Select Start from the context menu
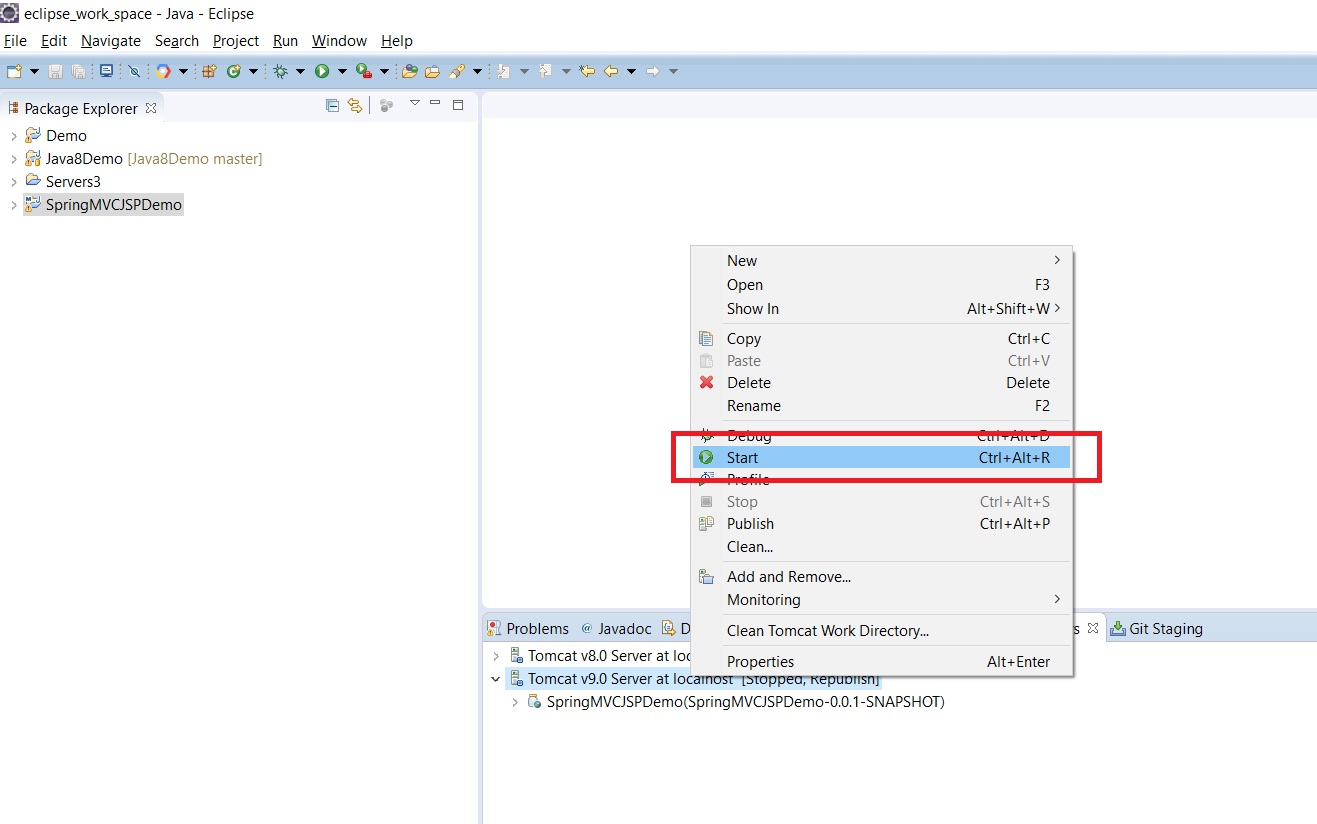Viewport: 1317px width, 824px height. [742, 457]
